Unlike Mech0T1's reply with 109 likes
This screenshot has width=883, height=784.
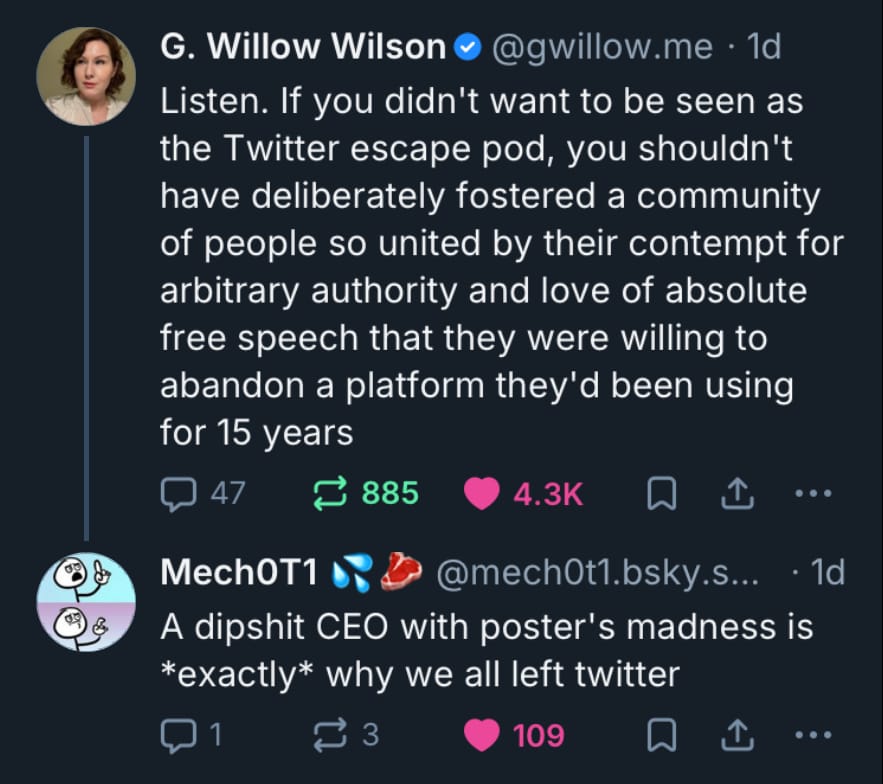coord(482,735)
